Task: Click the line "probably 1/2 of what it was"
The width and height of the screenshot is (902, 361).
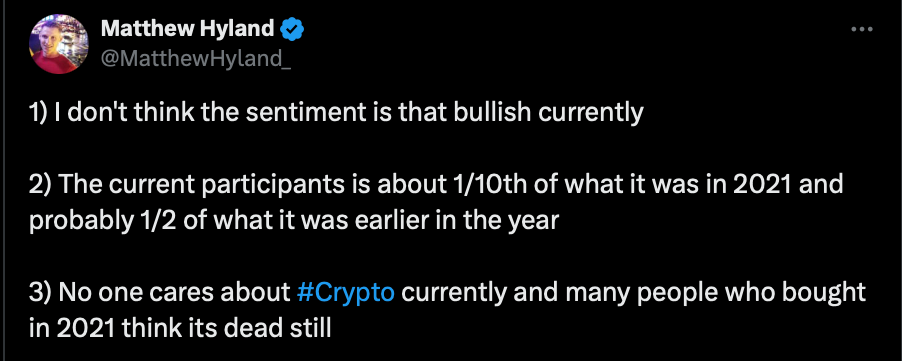Action: (294, 220)
